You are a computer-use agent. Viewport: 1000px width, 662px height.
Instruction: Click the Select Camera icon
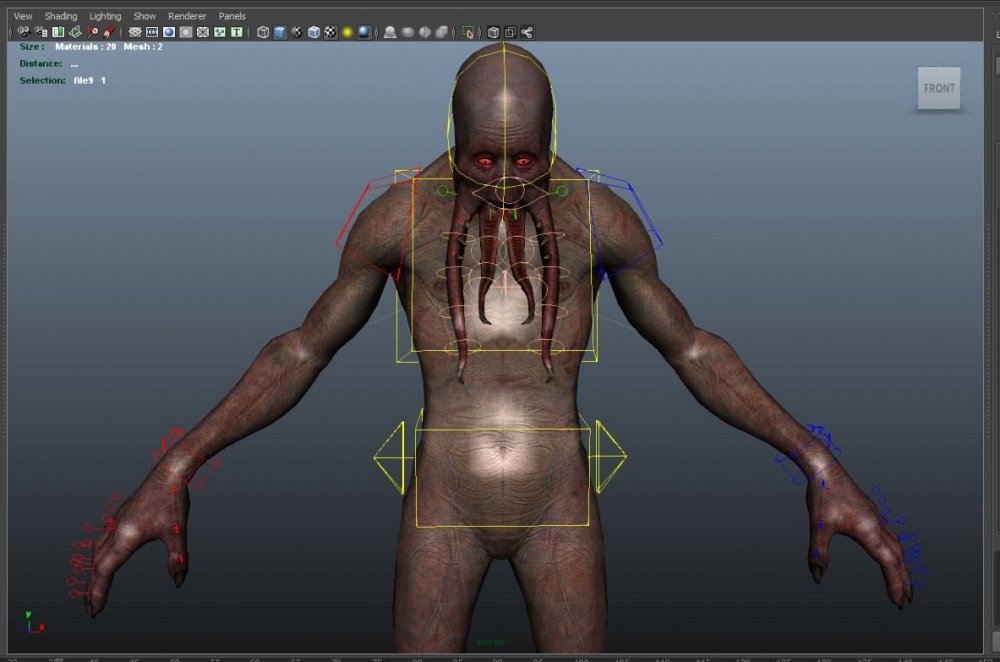click(x=23, y=32)
